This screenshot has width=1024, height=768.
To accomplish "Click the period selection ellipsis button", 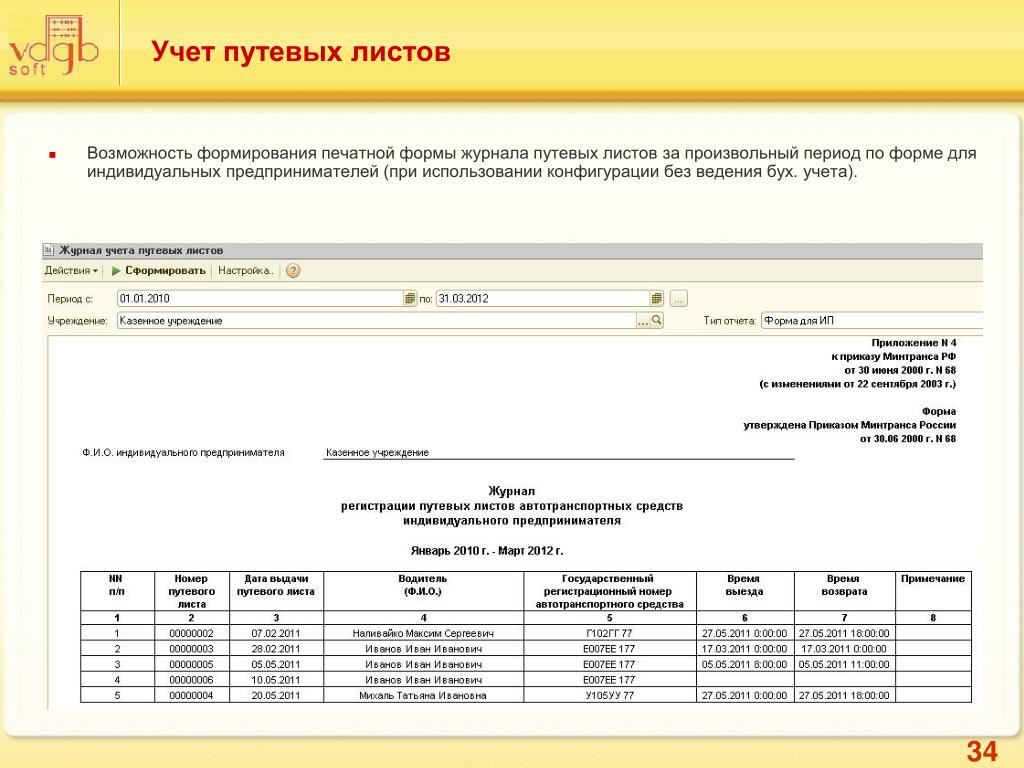I will (x=679, y=299).
